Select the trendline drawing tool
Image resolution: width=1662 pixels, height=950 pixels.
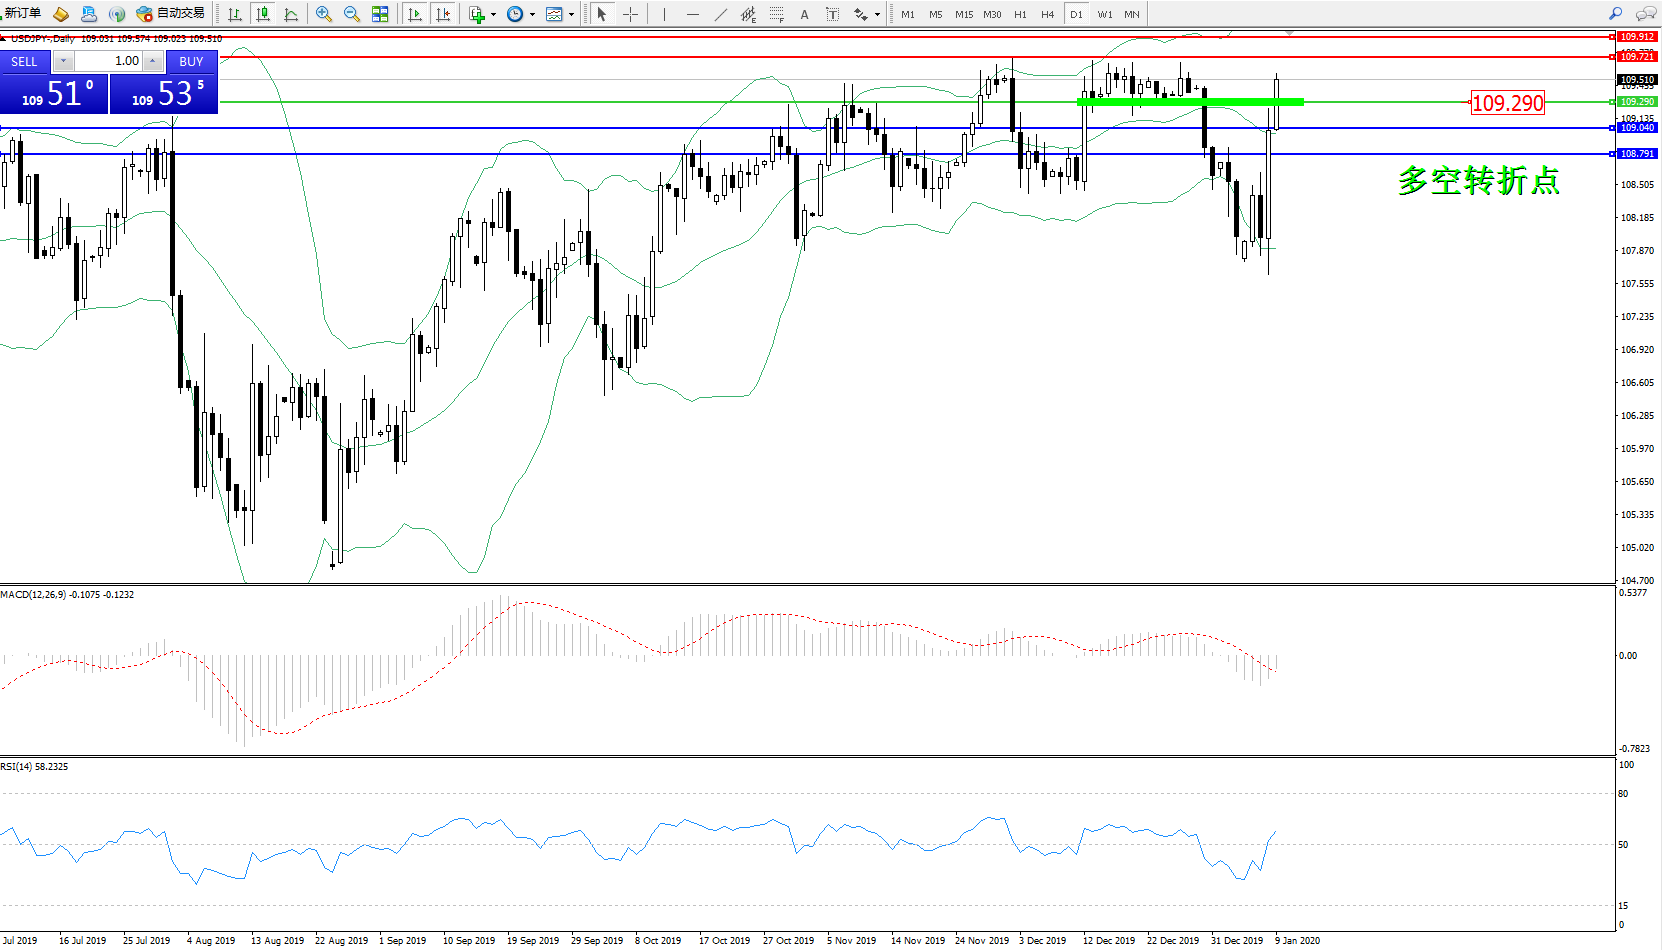(720, 14)
